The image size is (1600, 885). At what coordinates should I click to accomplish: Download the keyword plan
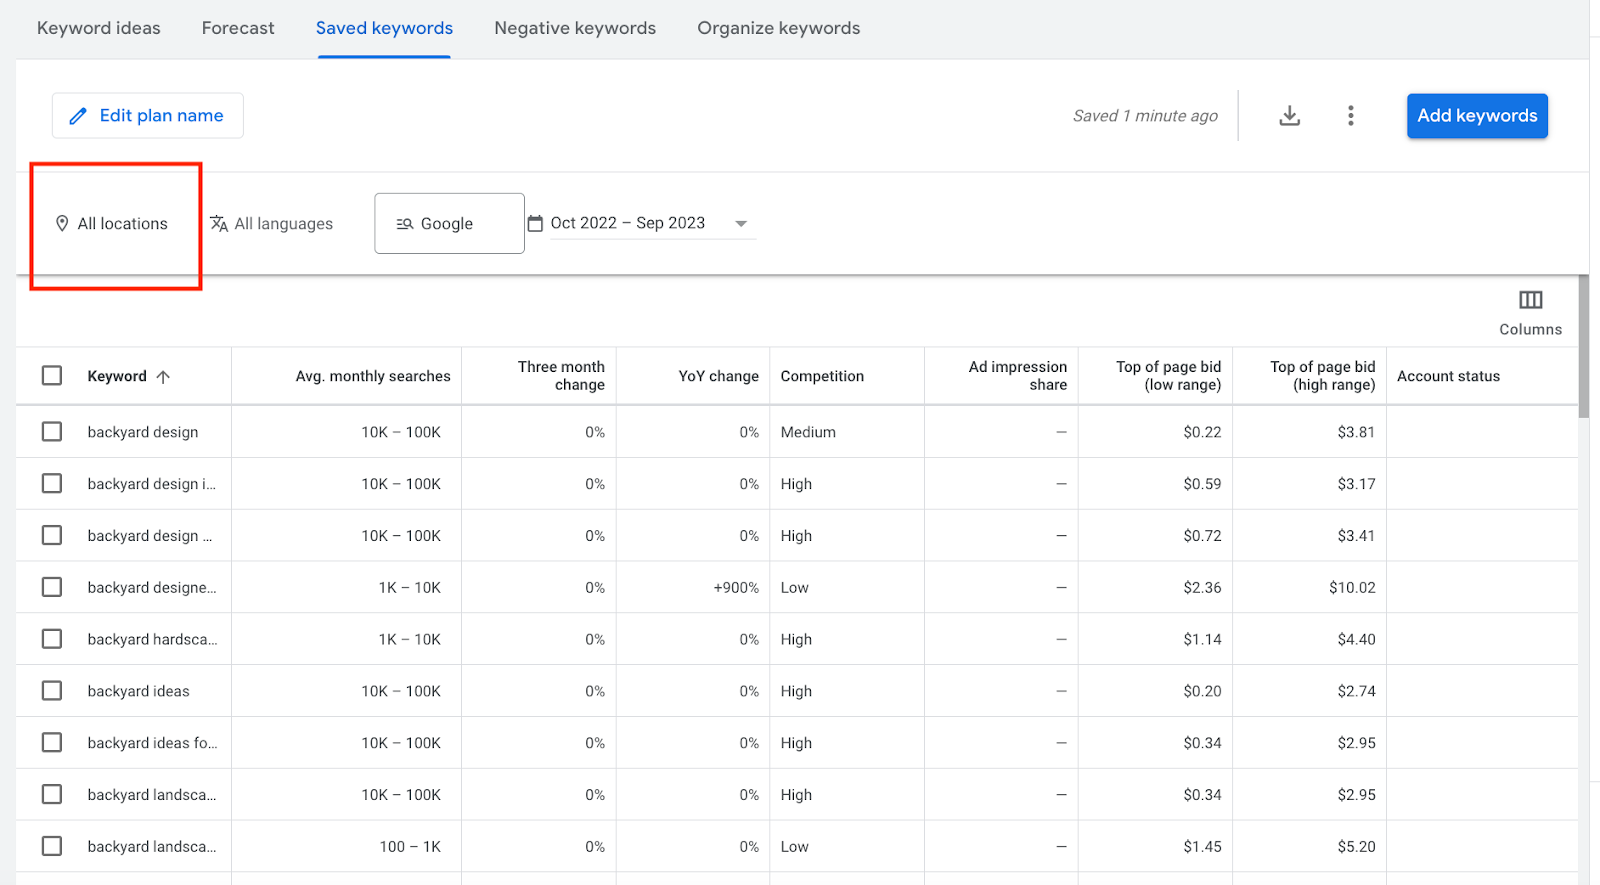click(x=1290, y=116)
